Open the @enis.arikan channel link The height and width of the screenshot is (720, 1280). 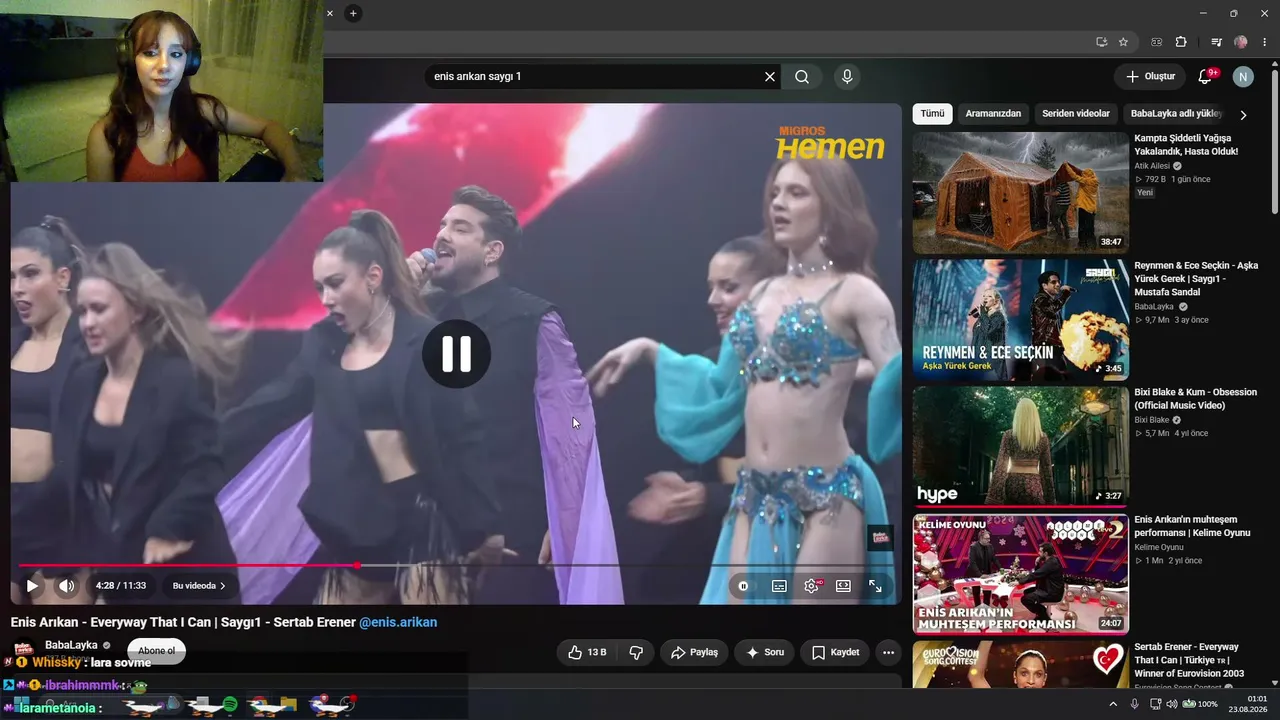398,622
